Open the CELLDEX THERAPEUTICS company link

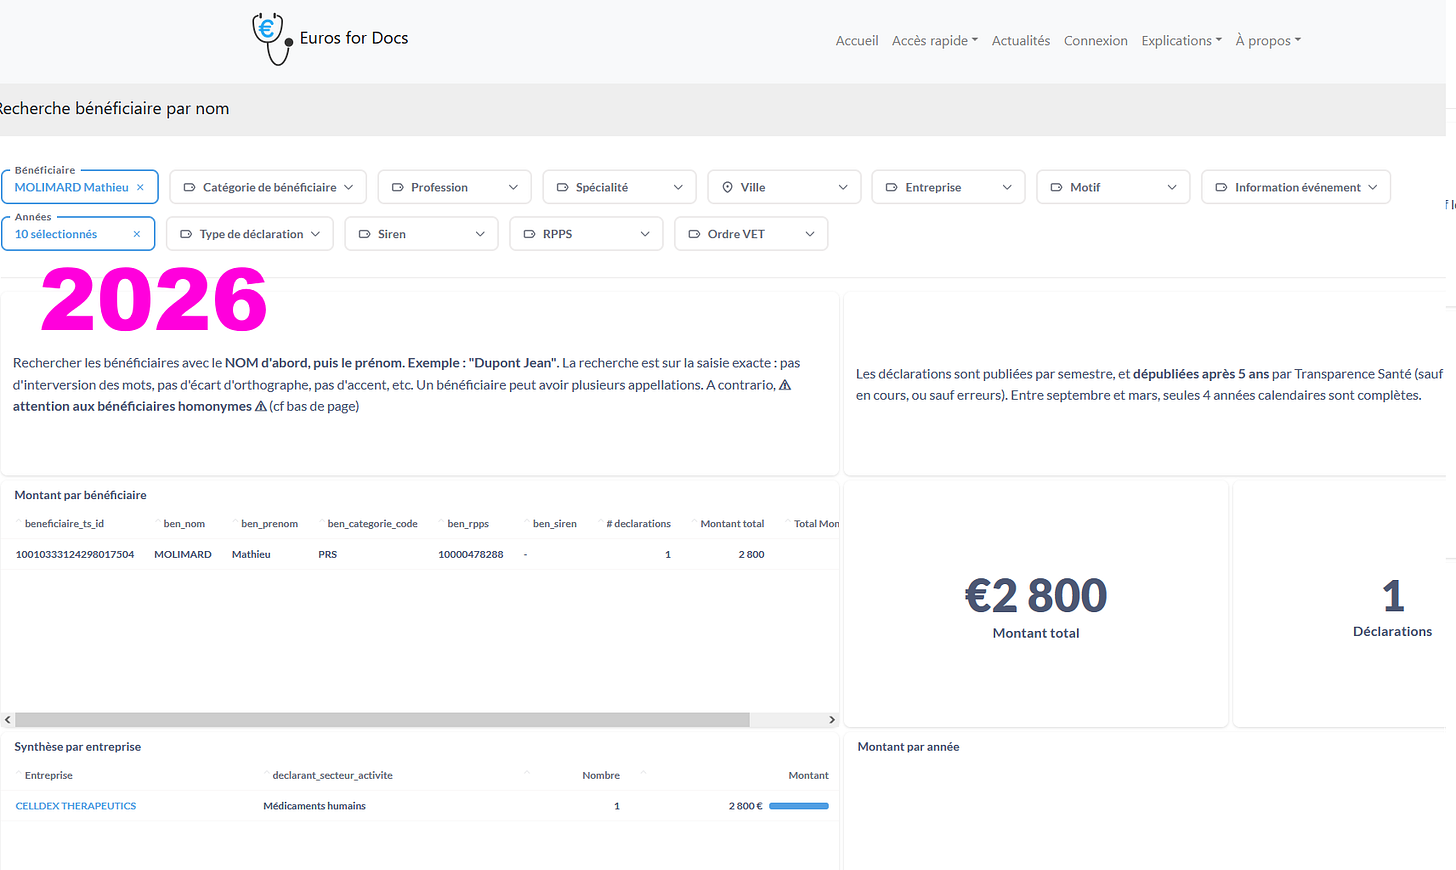[76, 806]
